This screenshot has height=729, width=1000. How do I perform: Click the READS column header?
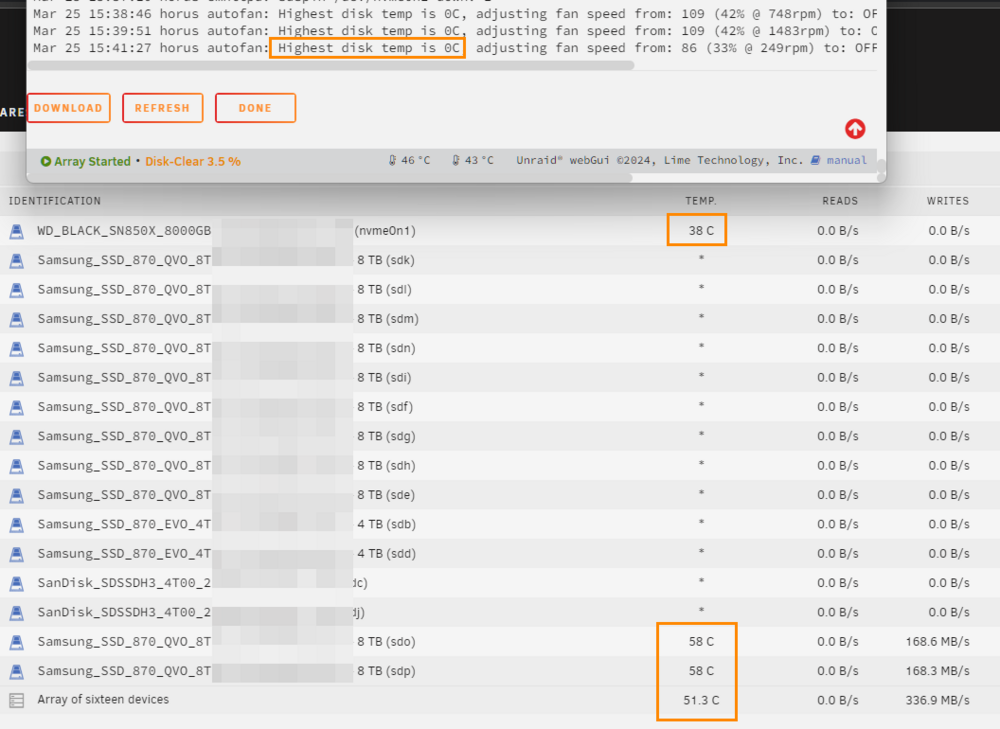click(x=840, y=201)
